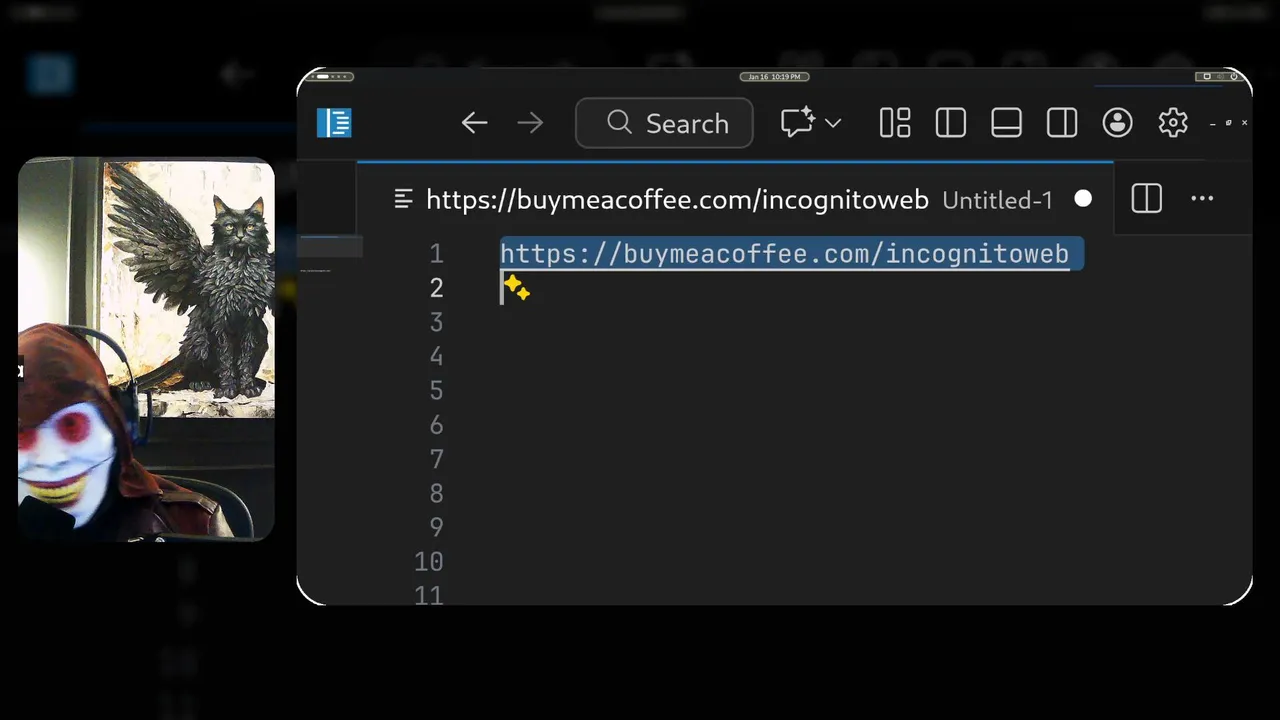1280x720 pixels.
Task: Click line number 10 in gutter
Action: pyautogui.click(x=429, y=561)
